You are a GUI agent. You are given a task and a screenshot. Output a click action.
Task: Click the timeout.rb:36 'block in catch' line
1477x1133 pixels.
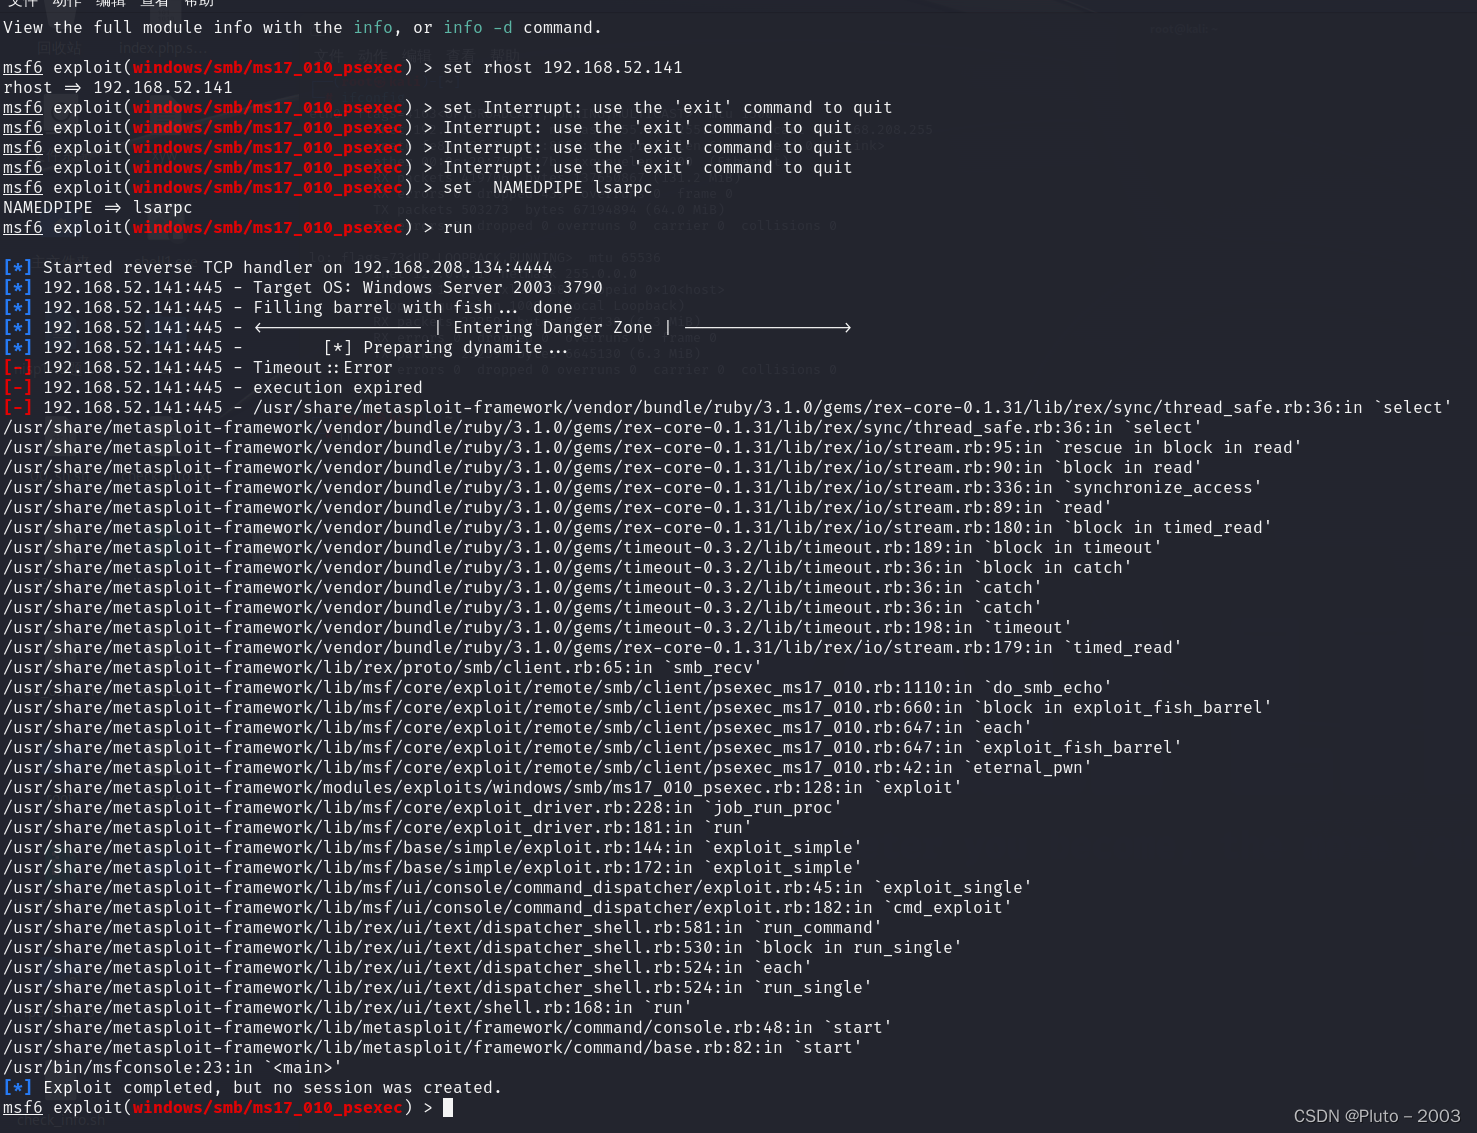567,567
